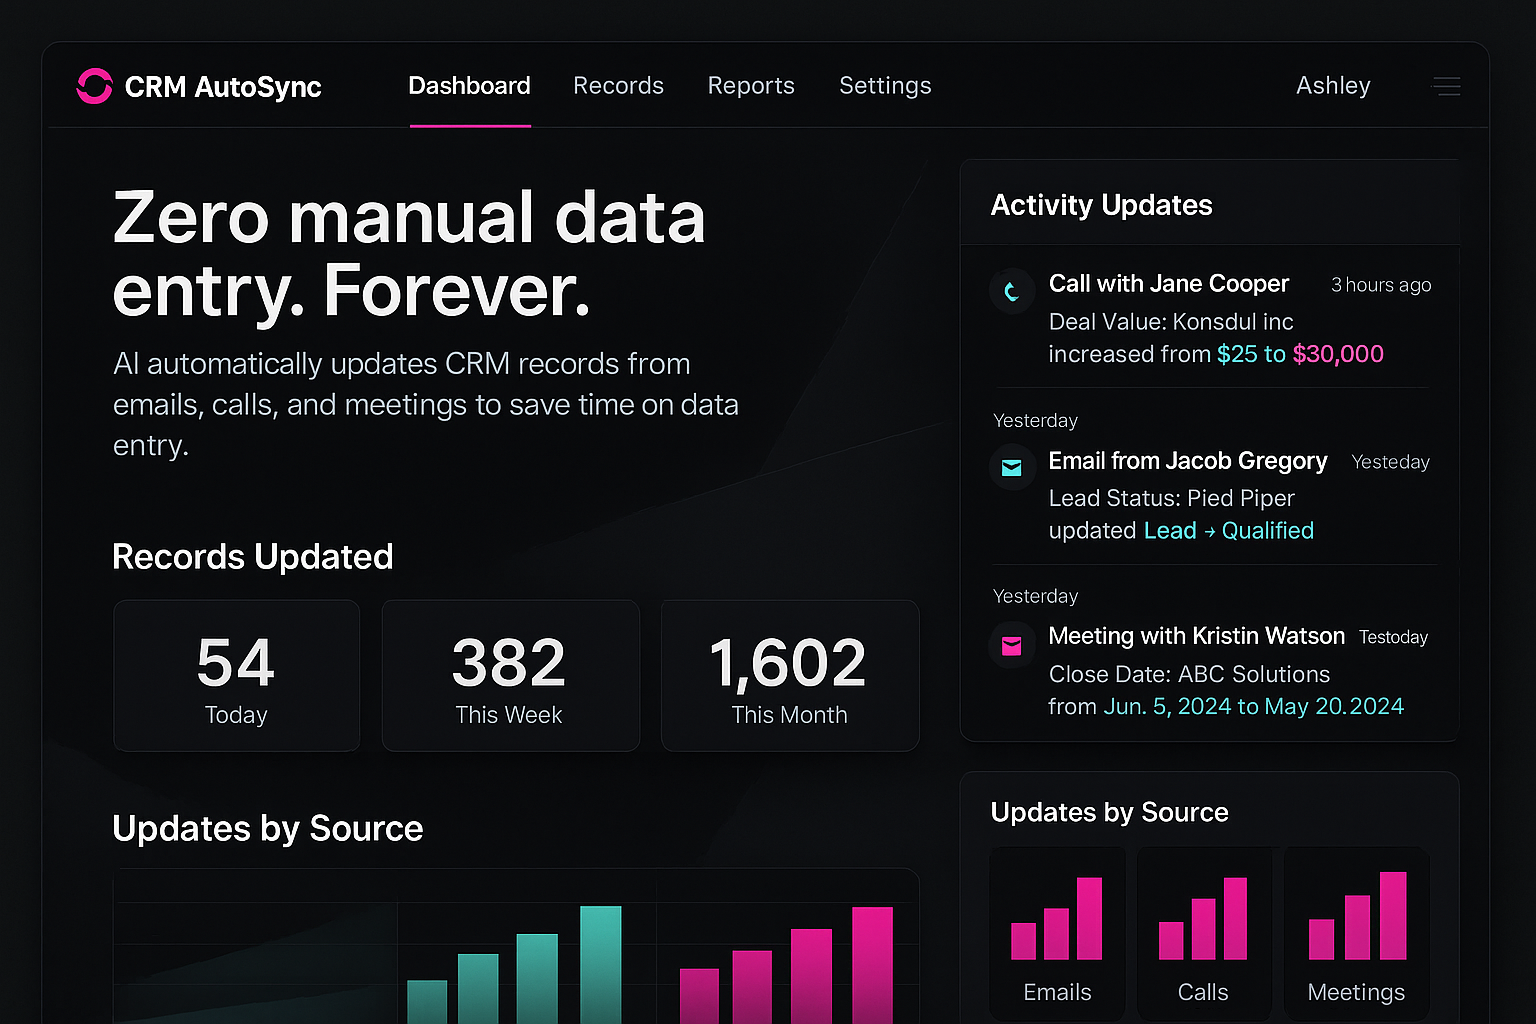Select the 54 Today records card

coord(236,676)
